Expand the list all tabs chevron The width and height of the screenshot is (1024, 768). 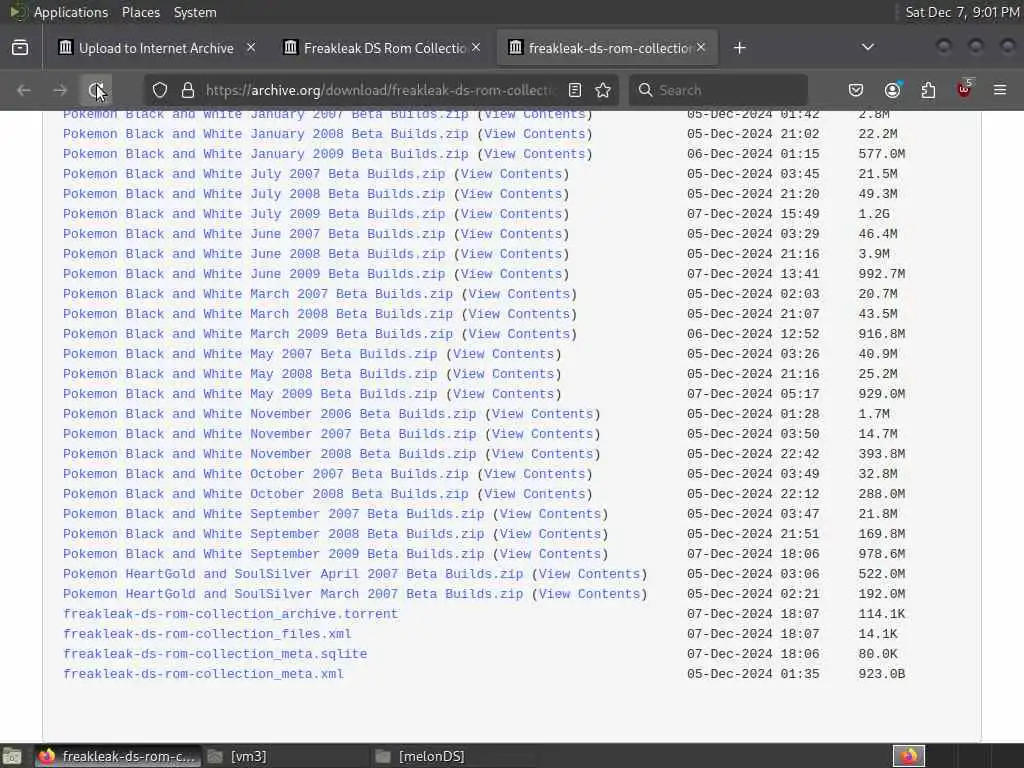tap(868, 47)
